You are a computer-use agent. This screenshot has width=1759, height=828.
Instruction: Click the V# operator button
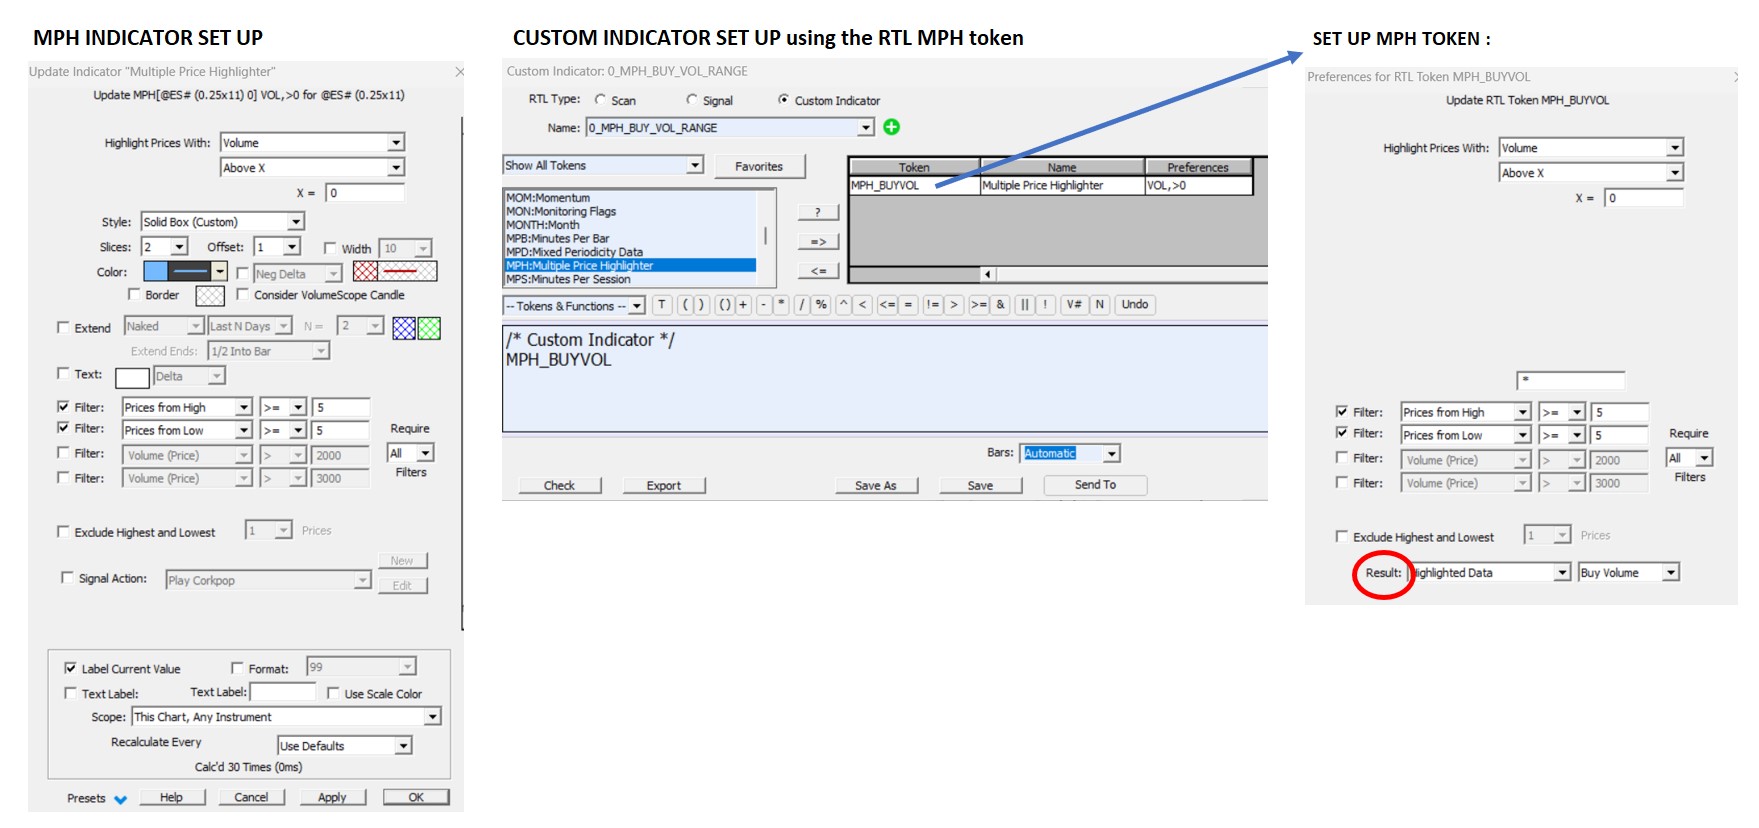coord(1073,305)
